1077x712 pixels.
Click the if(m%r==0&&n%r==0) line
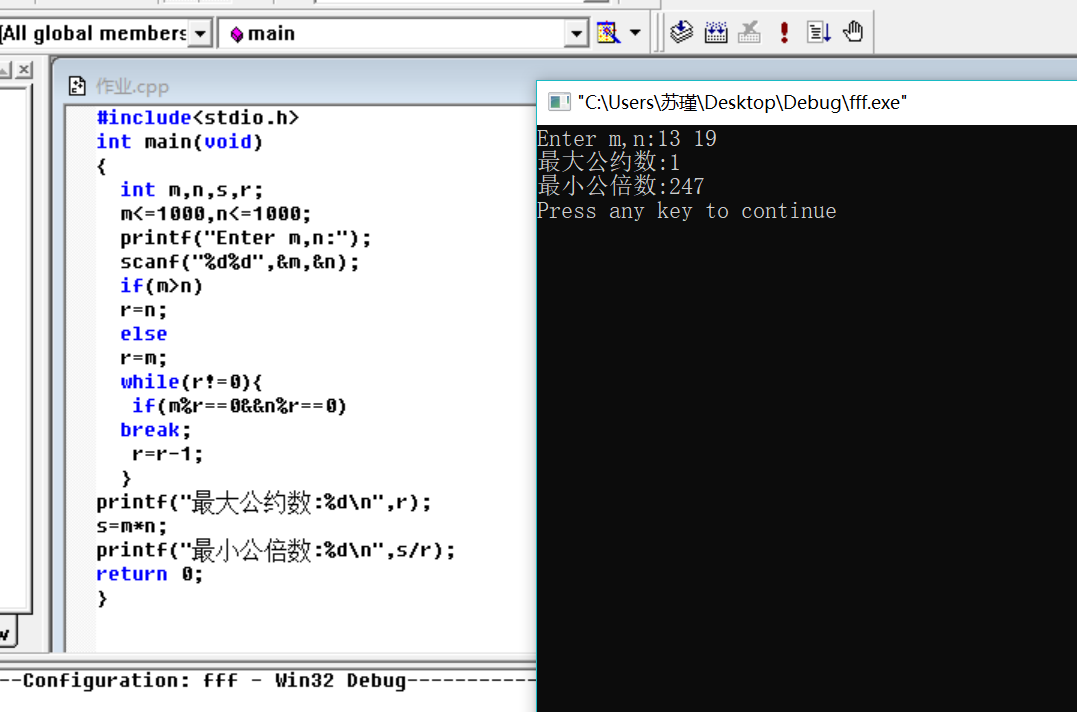pyautogui.click(x=240, y=406)
